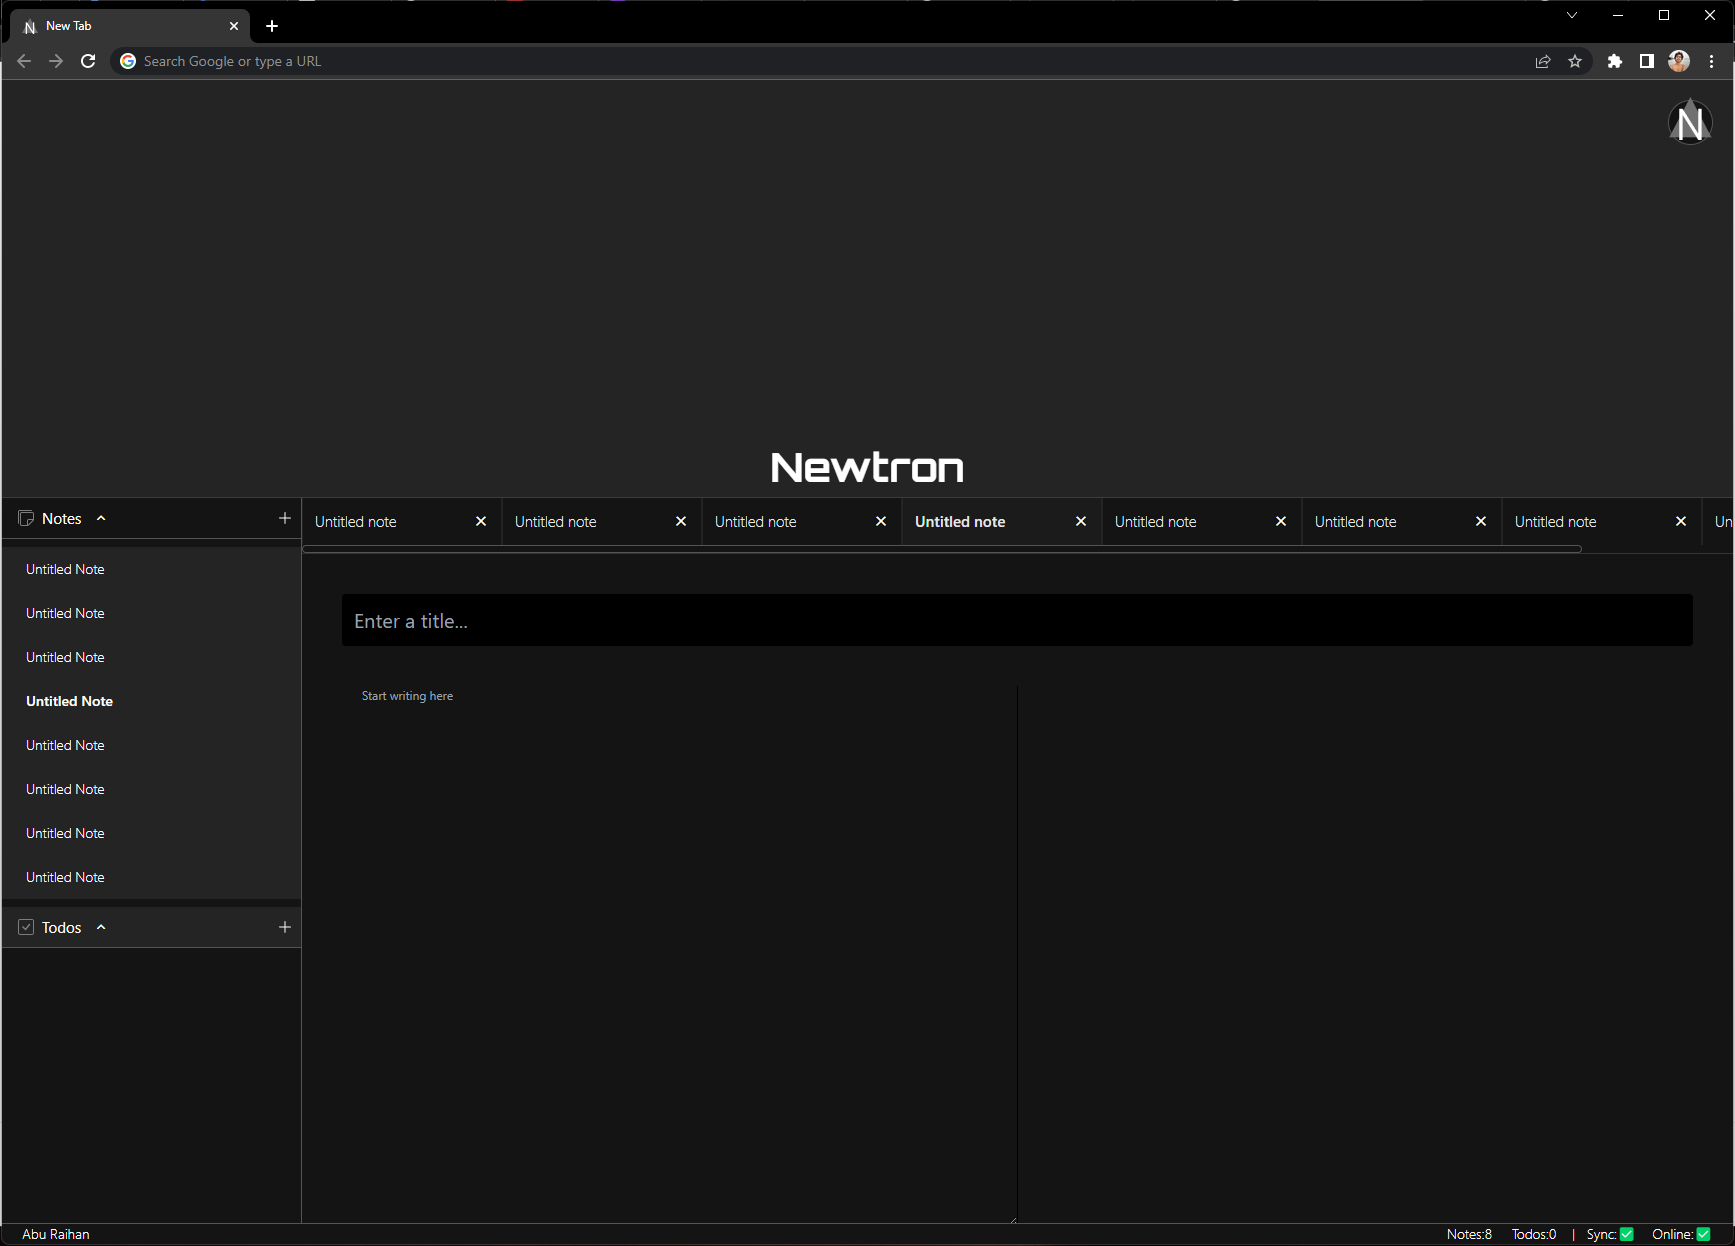
Task: Click the Enter a title input field
Action: click(1017, 621)
